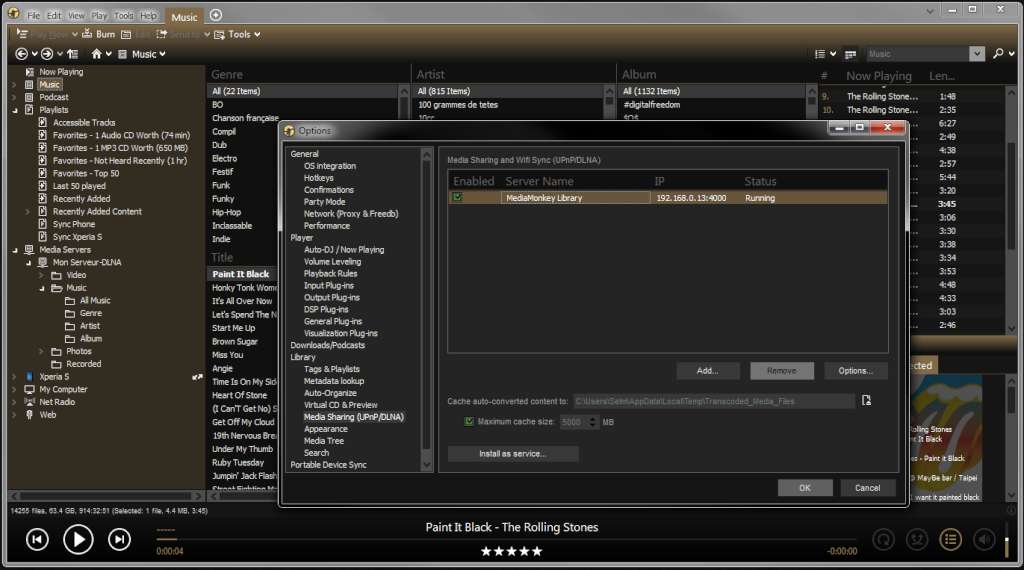Image resolution: width=1024 pixels, height=570 pixels.
Task: Click the up one level icon
Action: (x=72, y=54)
